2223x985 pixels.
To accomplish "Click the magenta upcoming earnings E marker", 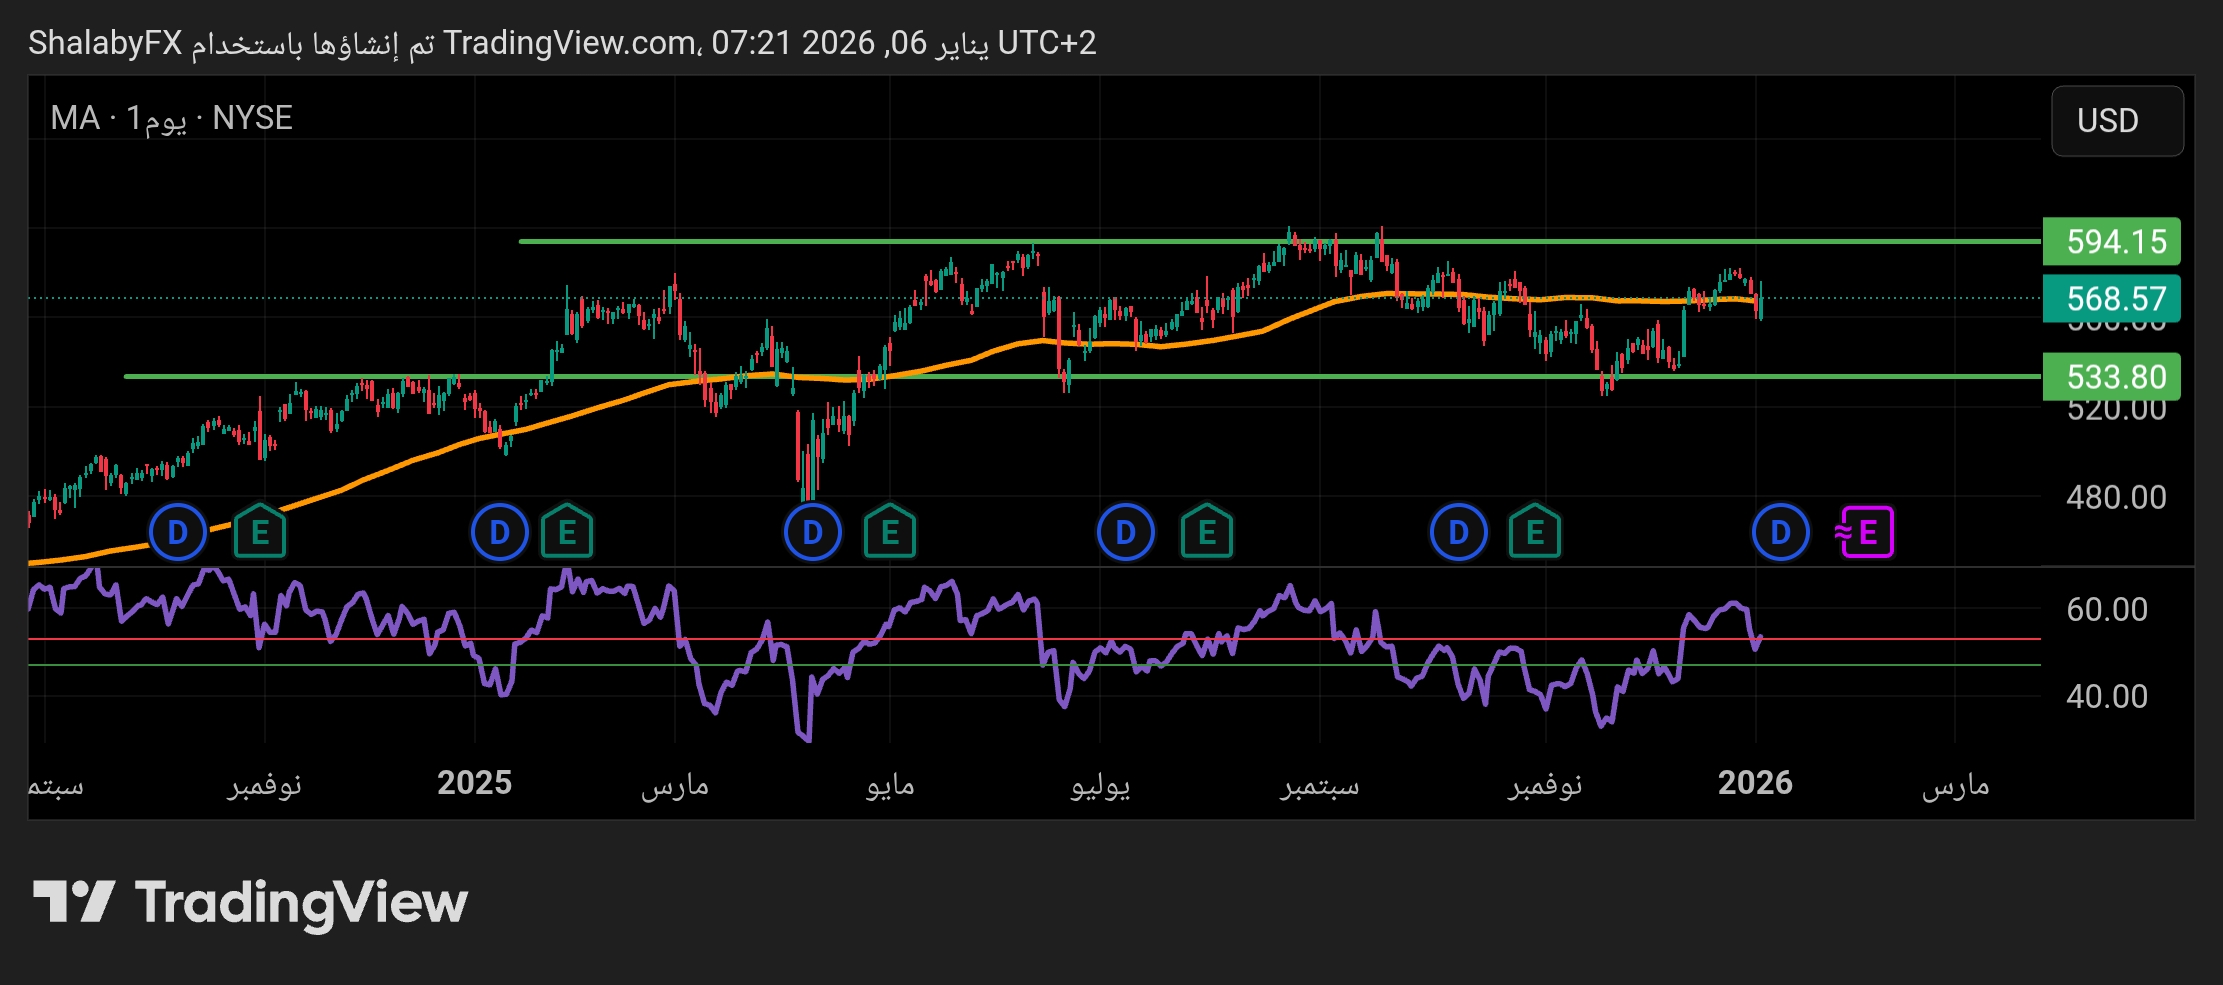I will click(1865, 532).
